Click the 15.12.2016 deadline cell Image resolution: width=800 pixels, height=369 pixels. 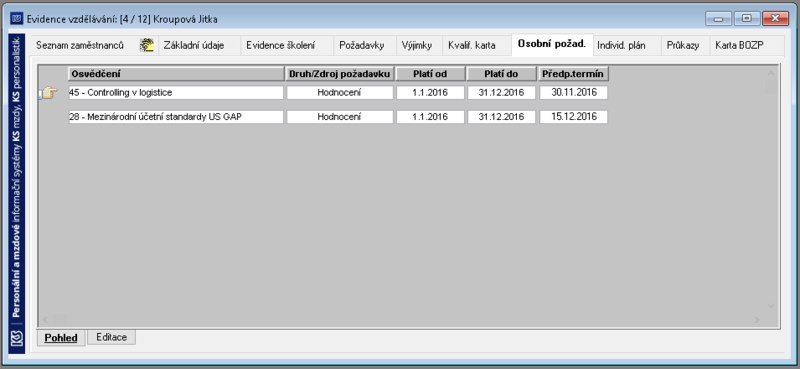[x=573, y=117]
